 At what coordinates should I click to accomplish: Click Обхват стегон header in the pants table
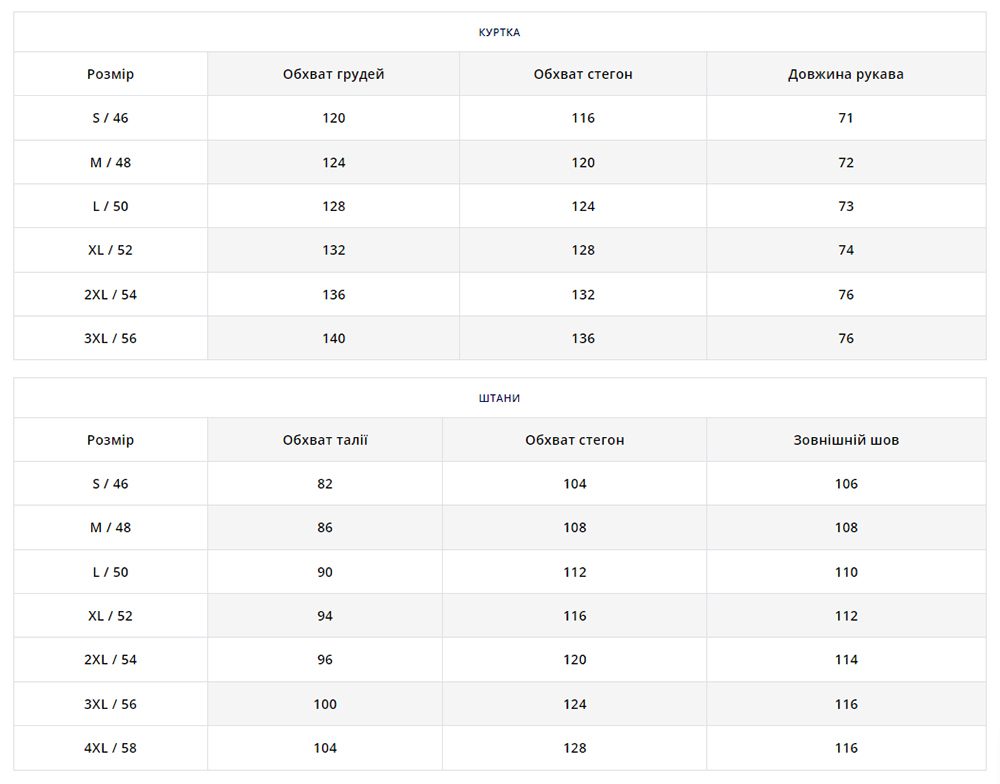(x=574, y=440)
